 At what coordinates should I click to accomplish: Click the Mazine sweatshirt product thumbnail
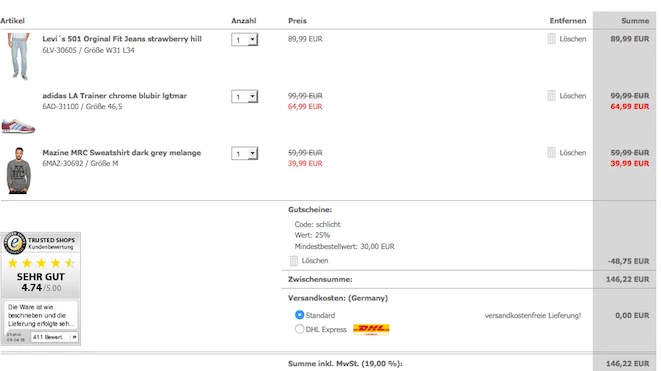tap(19, 170)
